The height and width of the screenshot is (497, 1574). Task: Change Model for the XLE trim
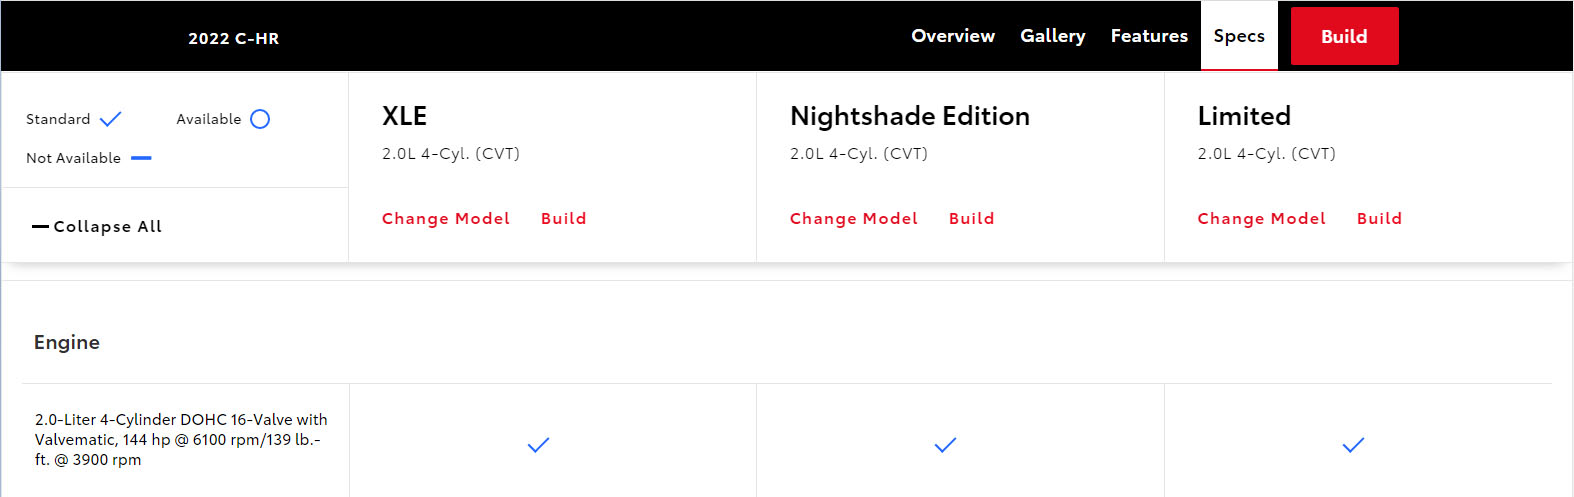click(446, 219)
